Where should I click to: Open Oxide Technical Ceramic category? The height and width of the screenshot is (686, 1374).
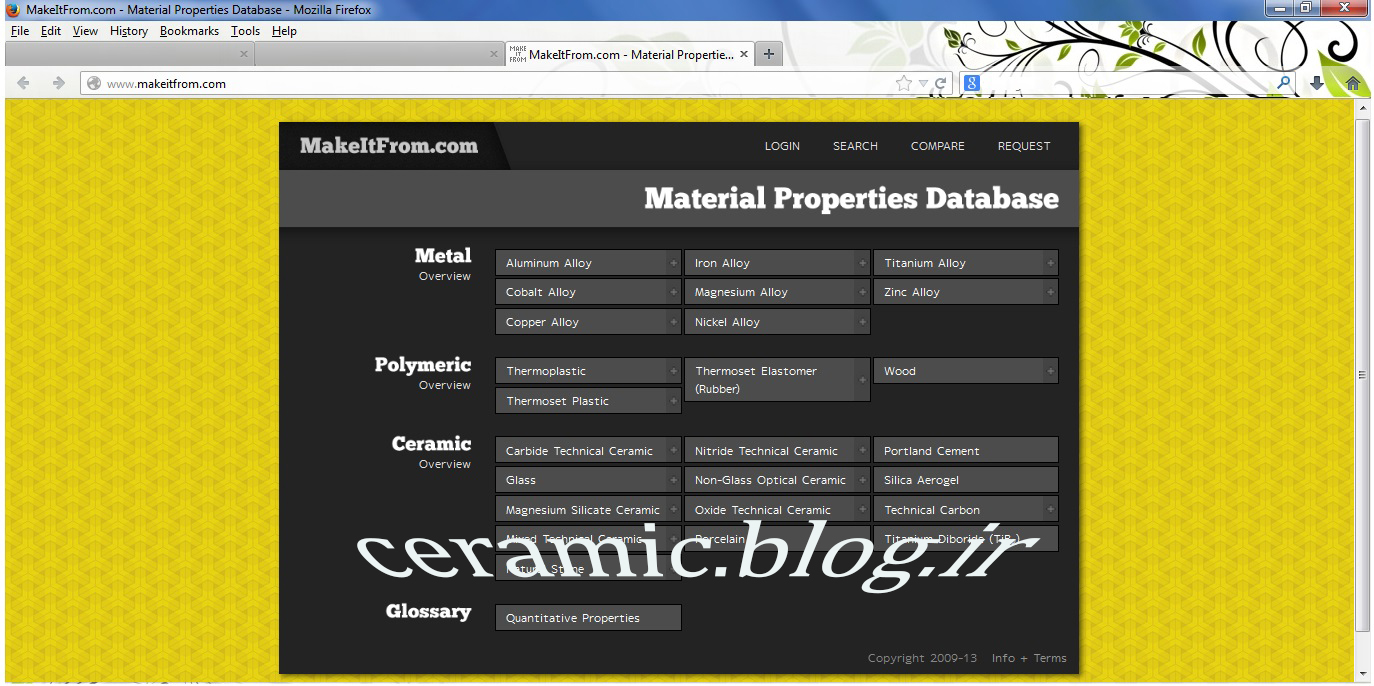[777, 510]
